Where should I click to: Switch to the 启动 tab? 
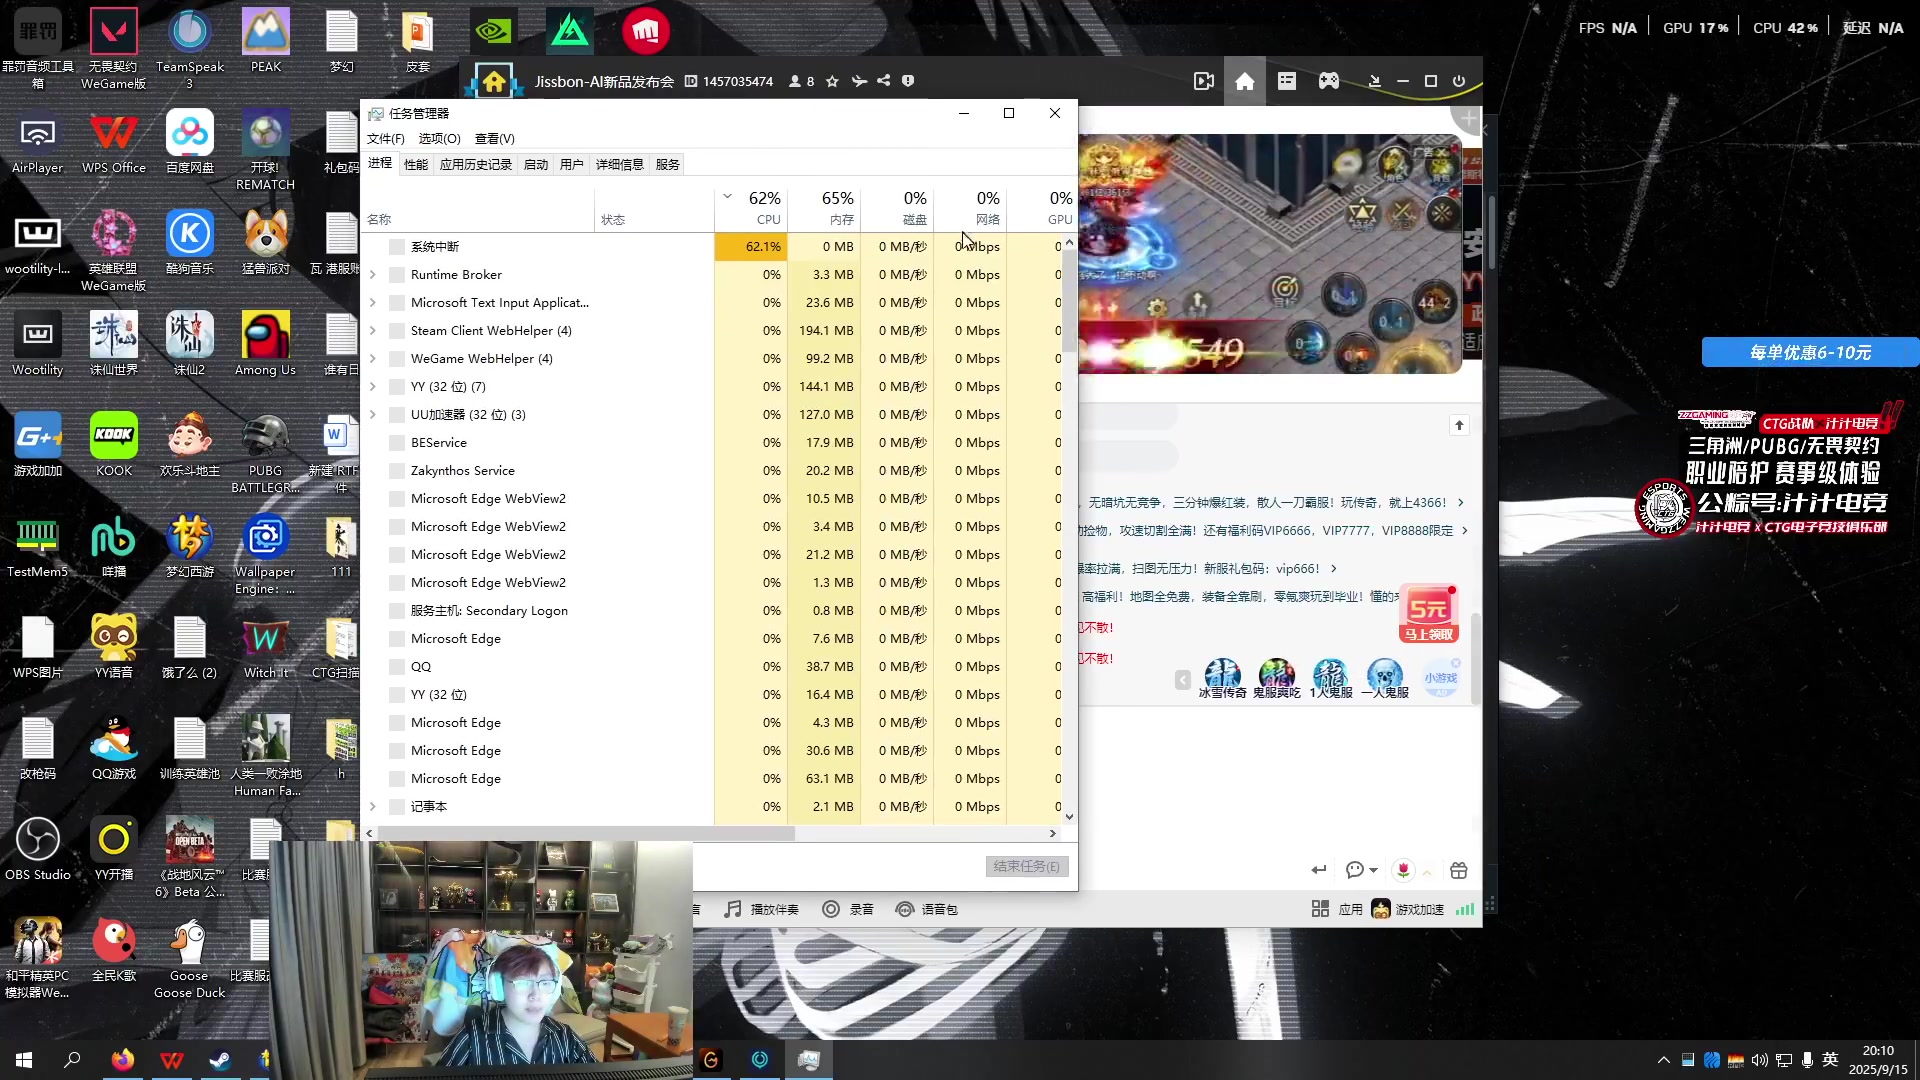pos(536,164)
